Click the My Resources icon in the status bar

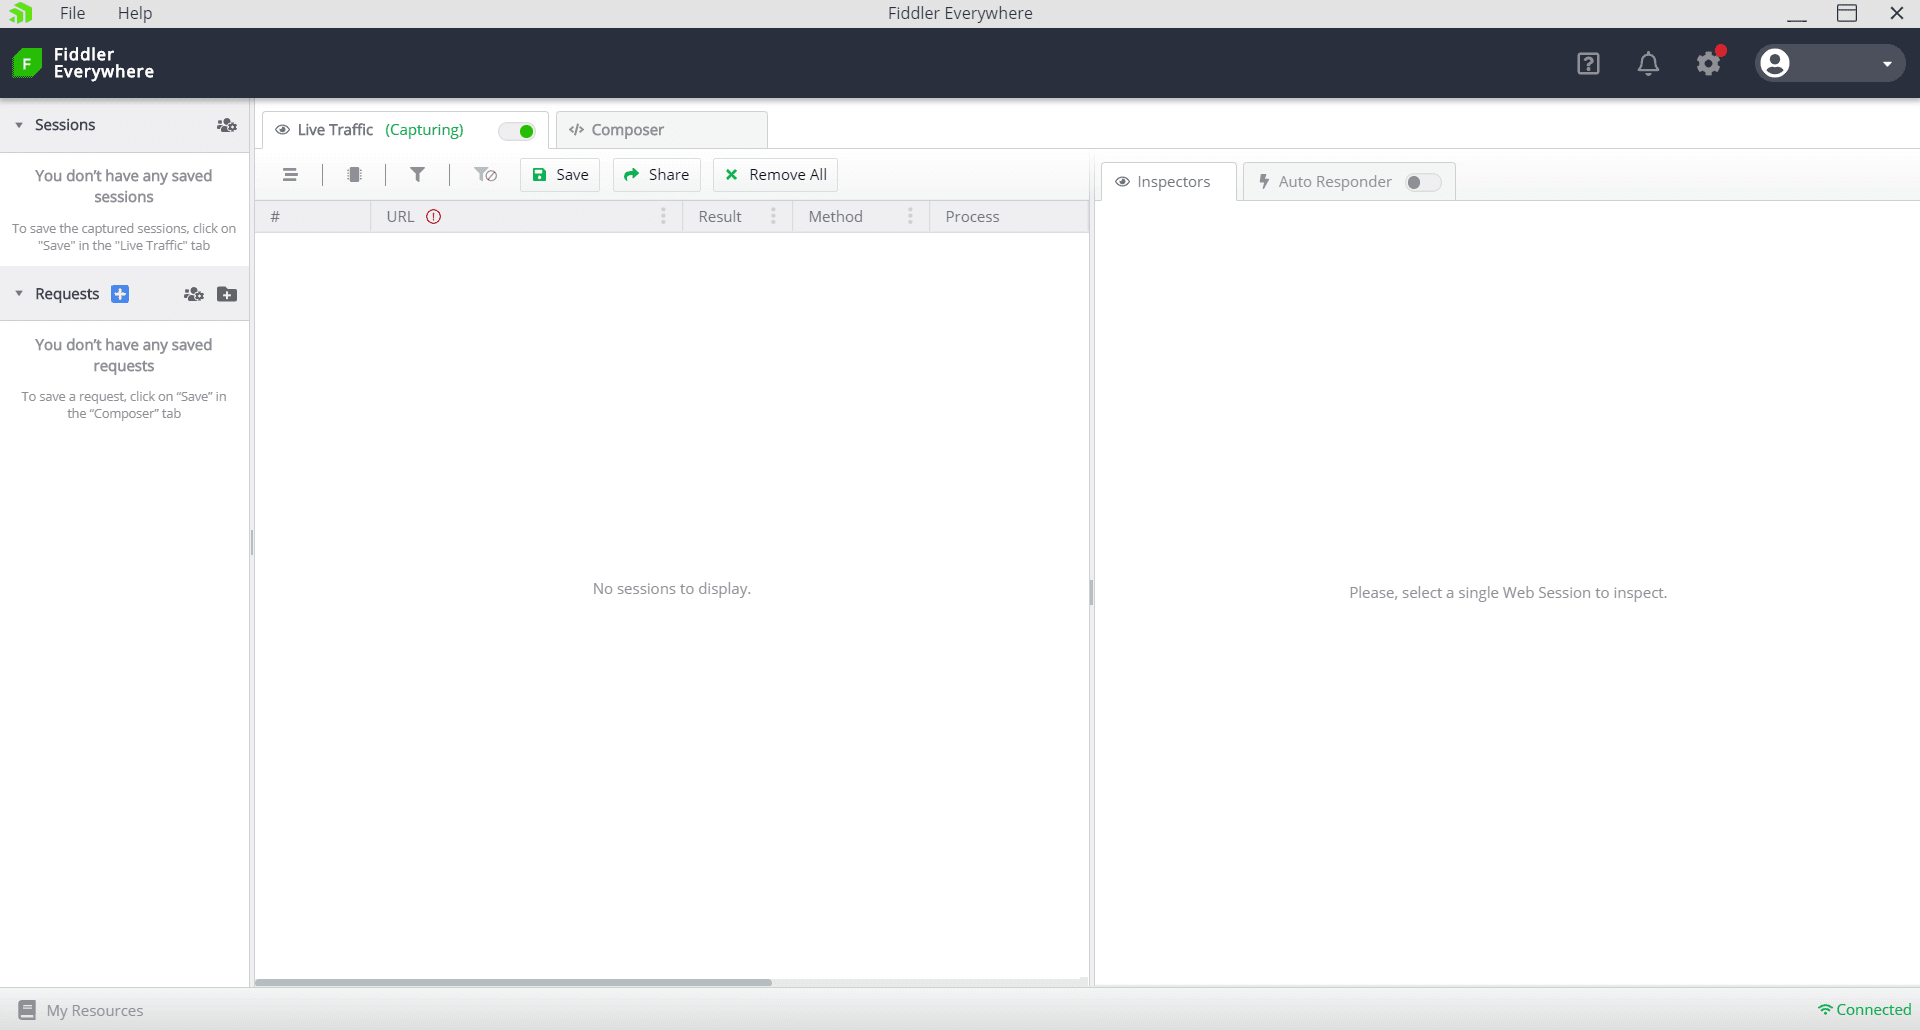click(27, 1010)
